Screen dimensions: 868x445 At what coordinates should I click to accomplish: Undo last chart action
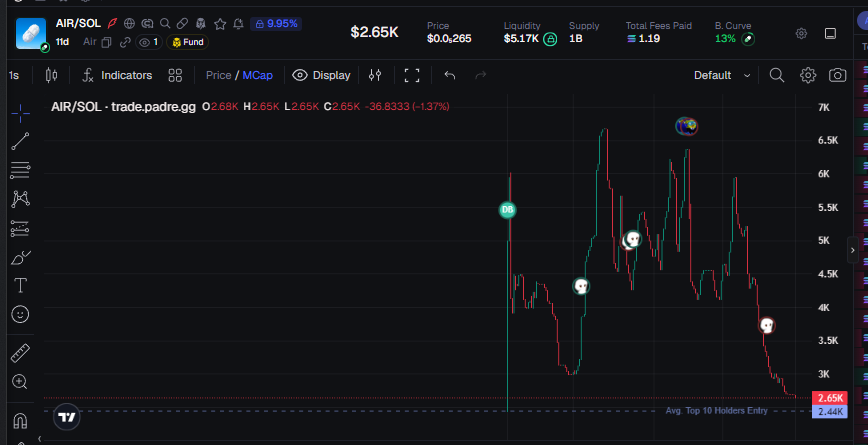tap(450, 75)
